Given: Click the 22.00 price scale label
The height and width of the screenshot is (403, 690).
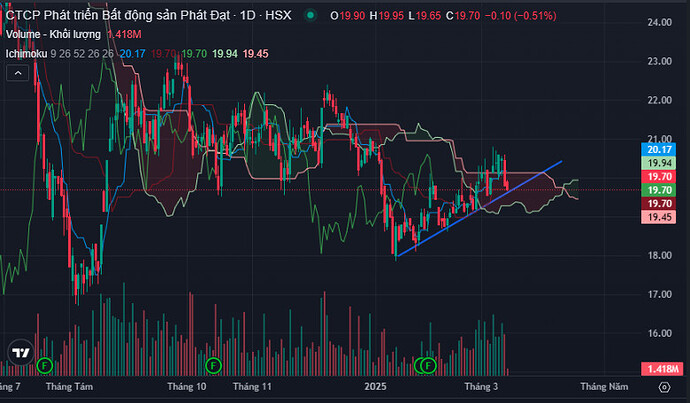Looking at the screenshot, I should tap(660, 100).
